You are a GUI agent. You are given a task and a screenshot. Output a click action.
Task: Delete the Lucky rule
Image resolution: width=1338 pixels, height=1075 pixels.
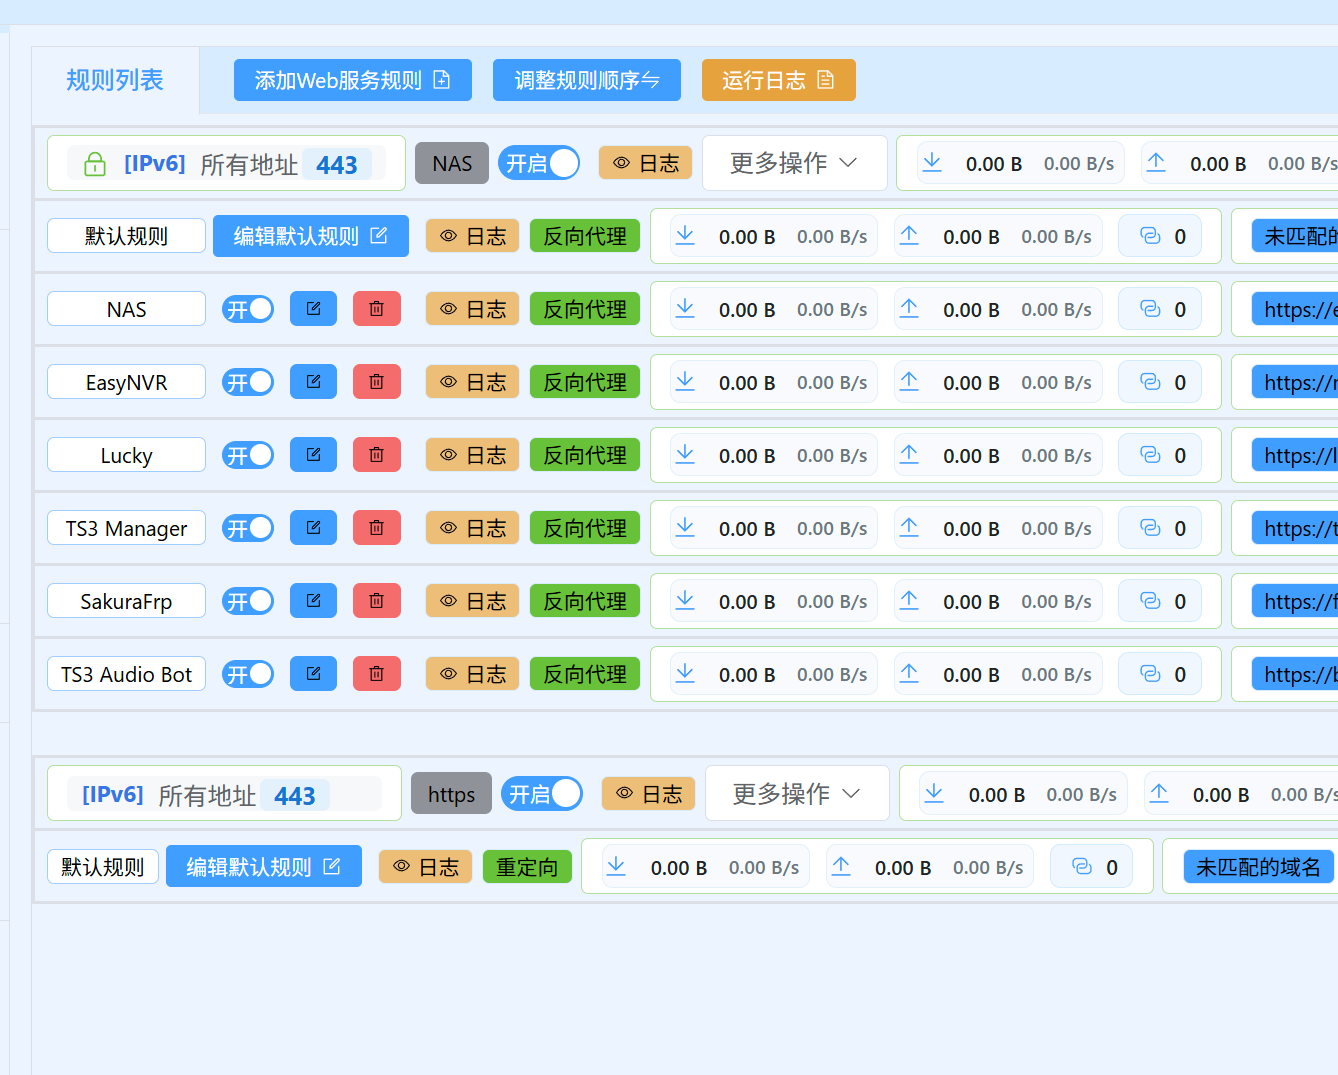tap(377, 455)
